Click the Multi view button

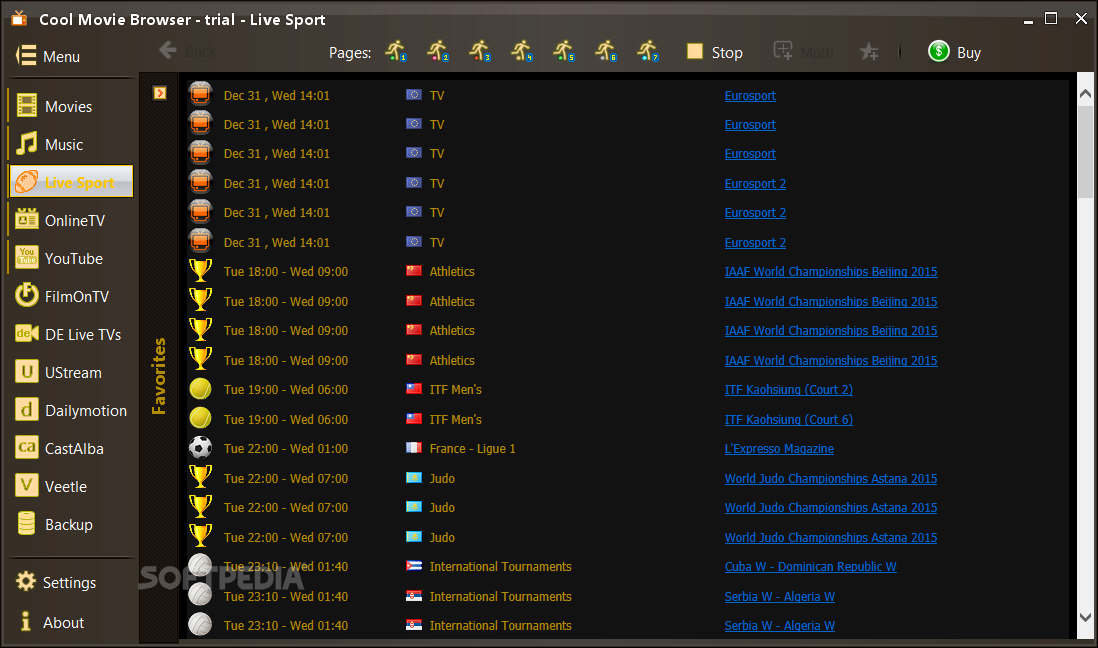(x=803, y=52)
